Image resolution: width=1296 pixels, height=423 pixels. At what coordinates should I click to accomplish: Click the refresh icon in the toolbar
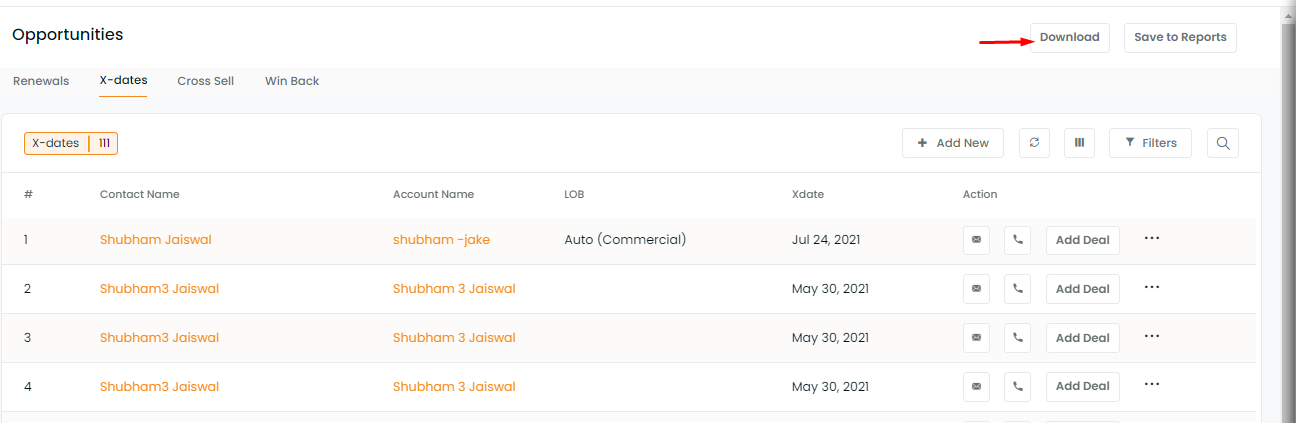pyautogui.click(x=1034, y=143)
